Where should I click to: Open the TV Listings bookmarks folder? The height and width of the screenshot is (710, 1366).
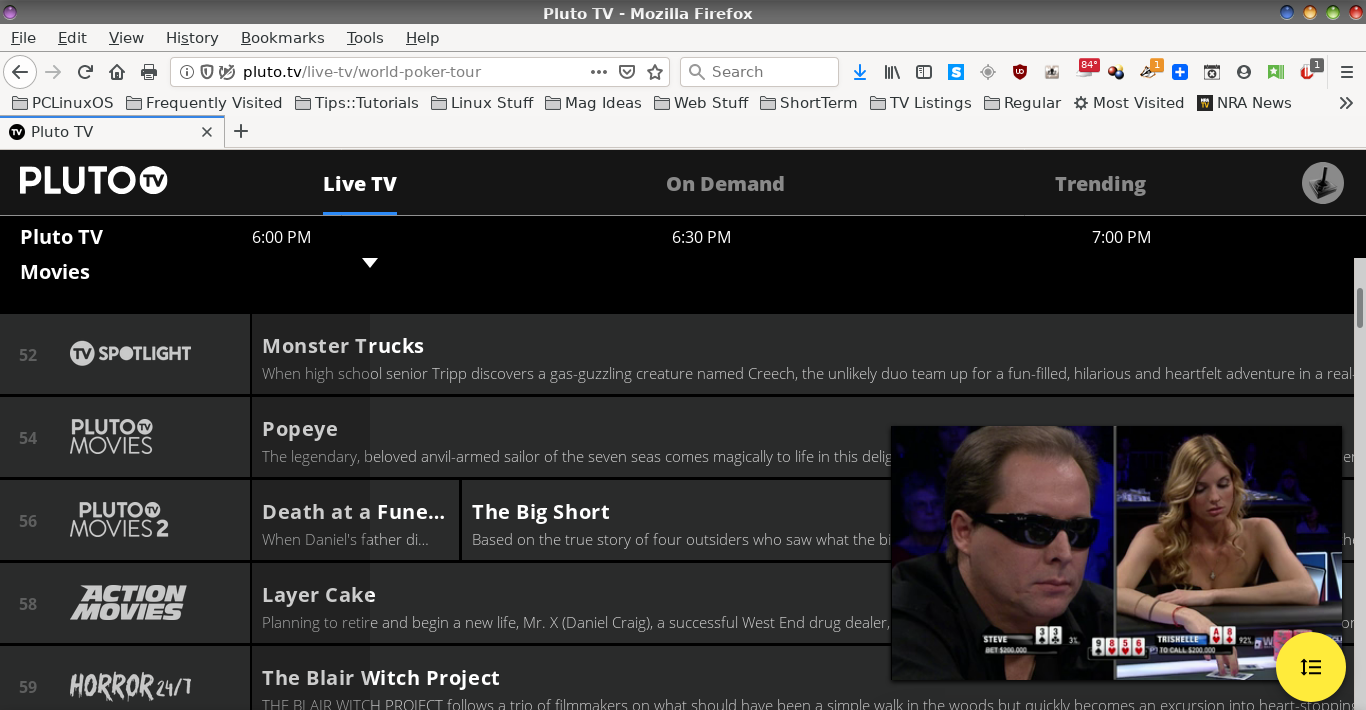[x=920, y=103]
